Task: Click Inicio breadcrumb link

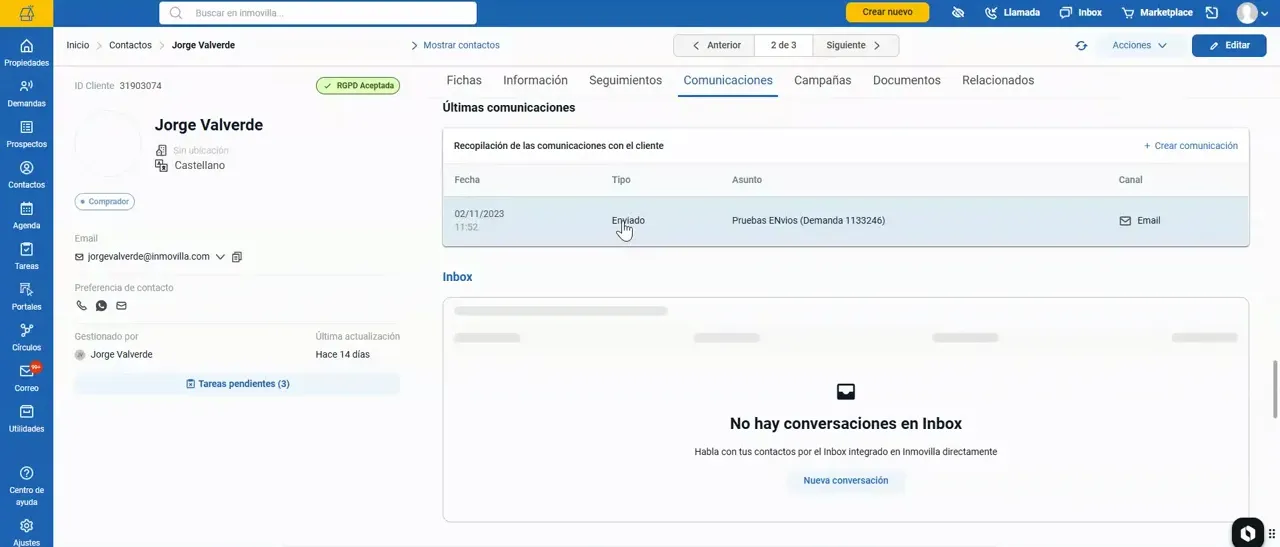Action: (78, 45)
